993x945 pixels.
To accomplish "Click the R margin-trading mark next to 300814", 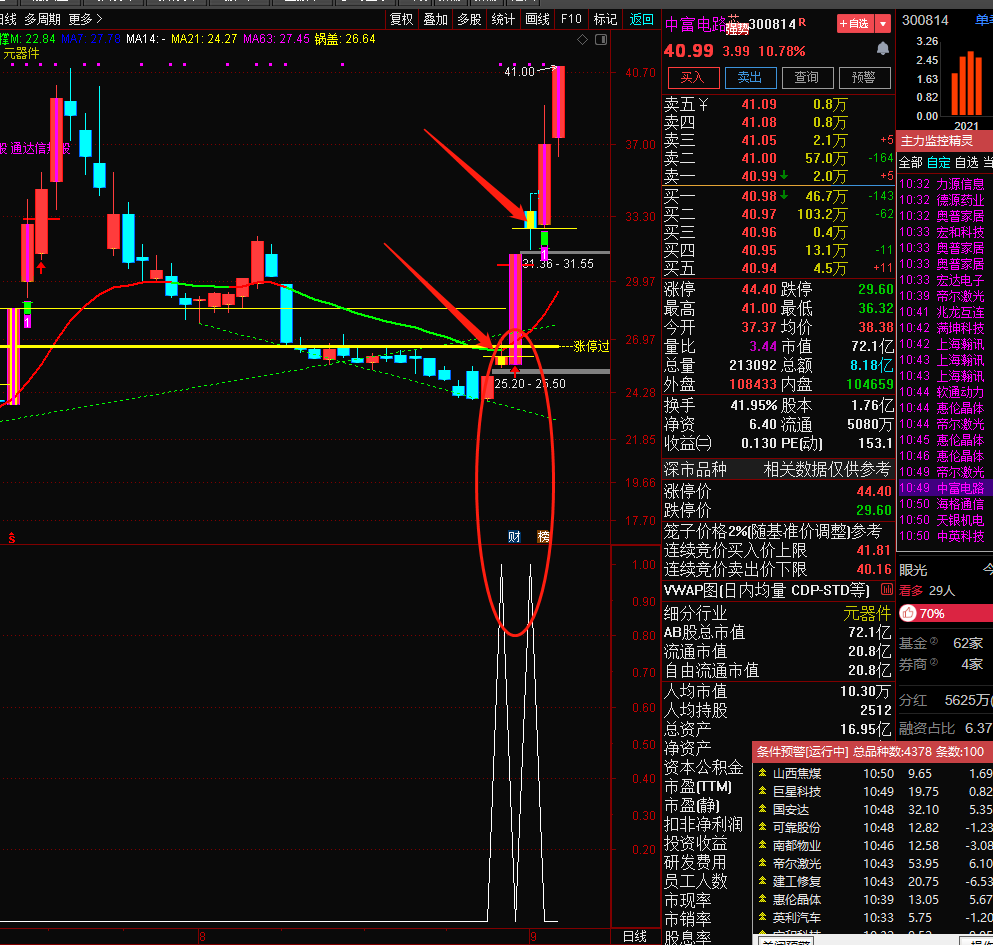I will [802, 22].
